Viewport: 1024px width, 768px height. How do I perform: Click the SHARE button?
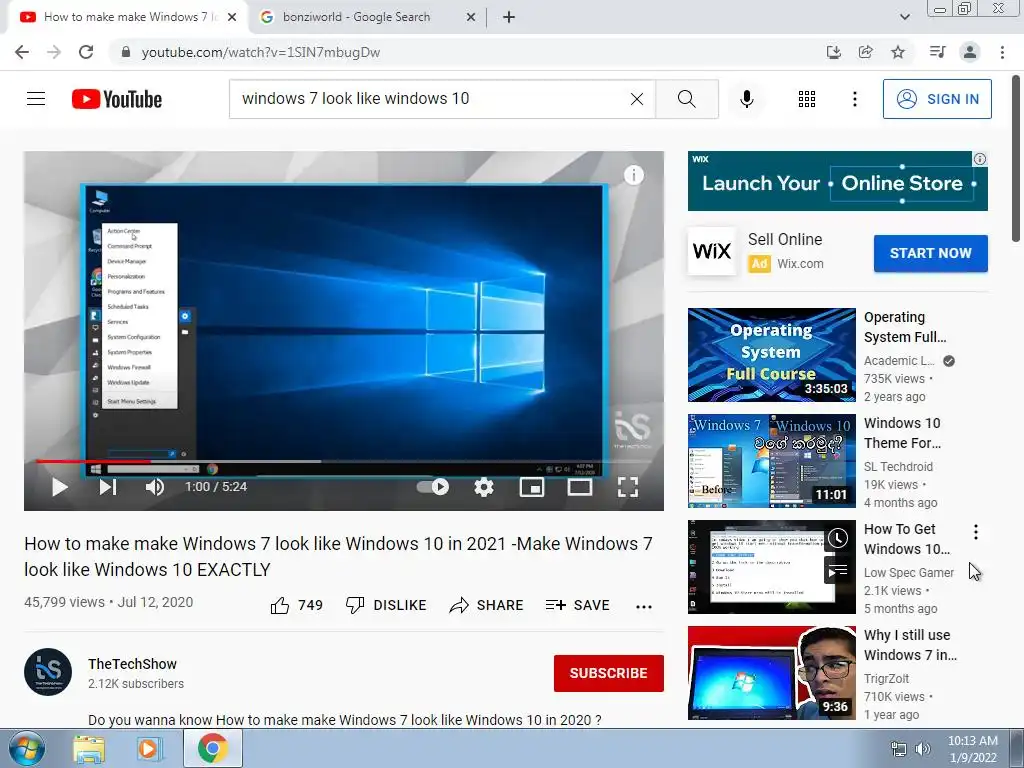[x=487, y=605]
